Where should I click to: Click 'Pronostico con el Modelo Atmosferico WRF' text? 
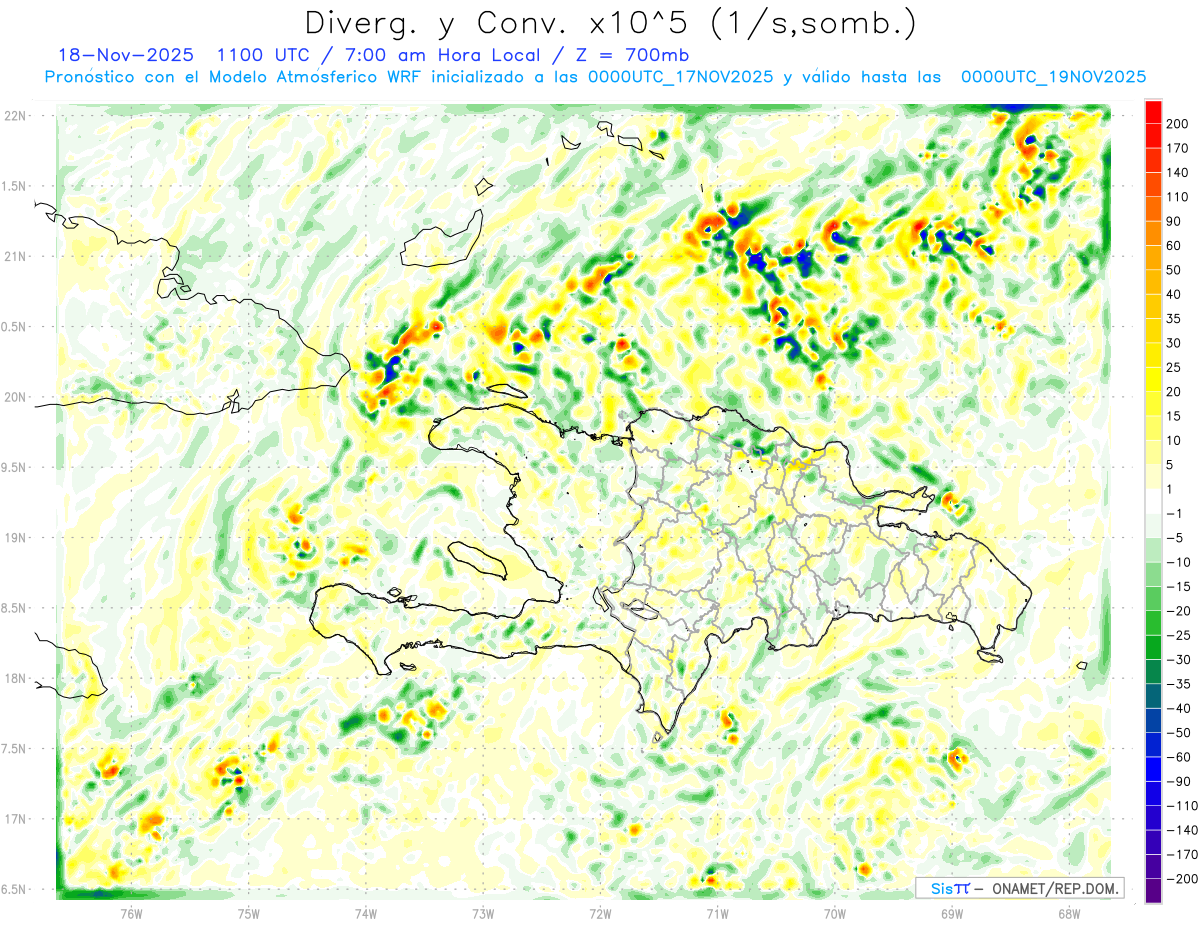click(233, 77)
